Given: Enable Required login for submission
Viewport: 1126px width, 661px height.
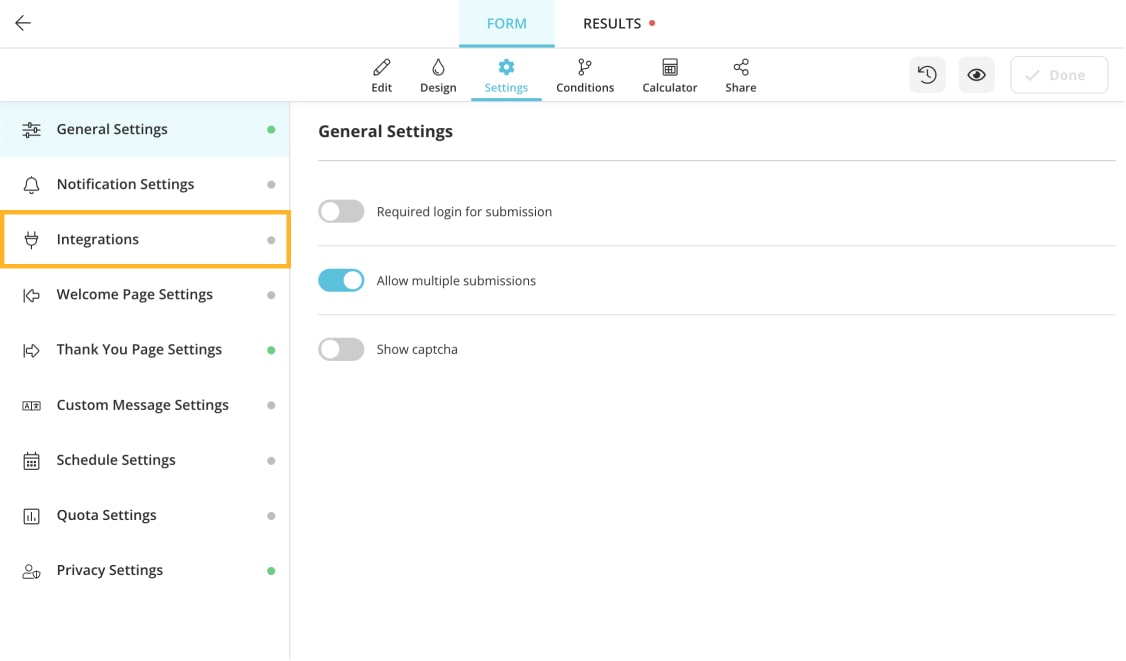Looking at the screenshot, I should [x=341, y=211].
